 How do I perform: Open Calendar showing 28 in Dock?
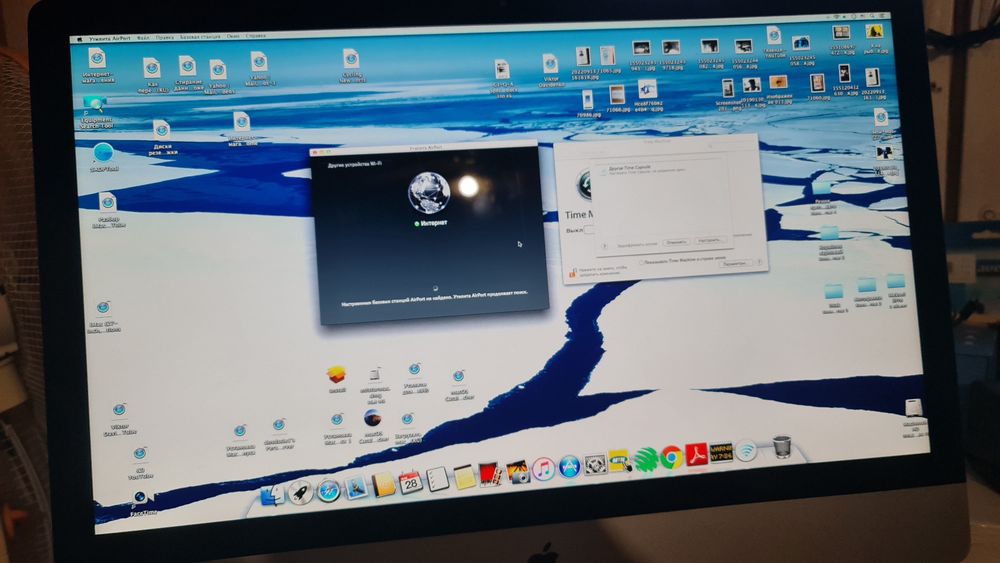click(x=410, y=482)
